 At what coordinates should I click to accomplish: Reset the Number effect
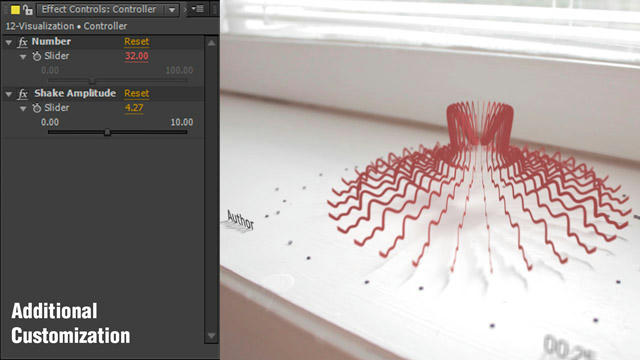137,42
